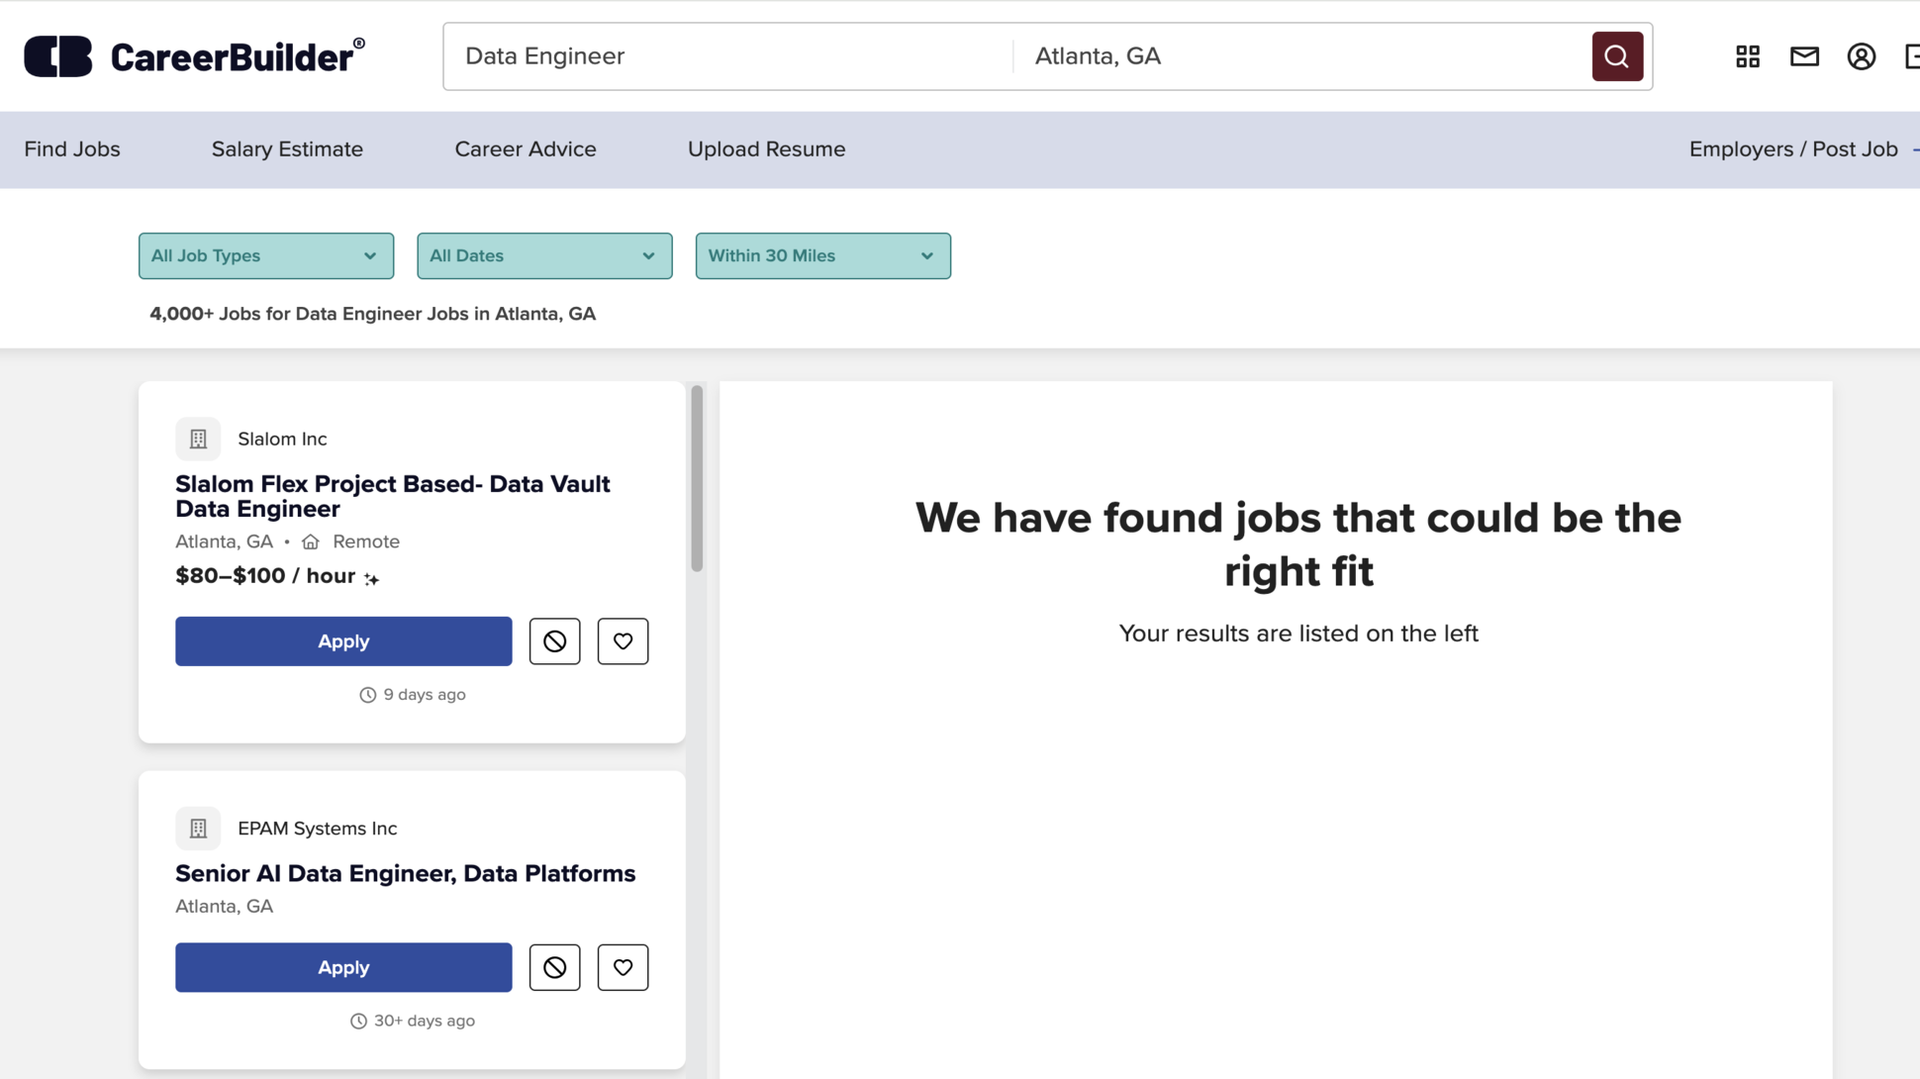1920x1079 pixels.
Task: Click the '9 days ago' posting date
Action: coord(424,694)
